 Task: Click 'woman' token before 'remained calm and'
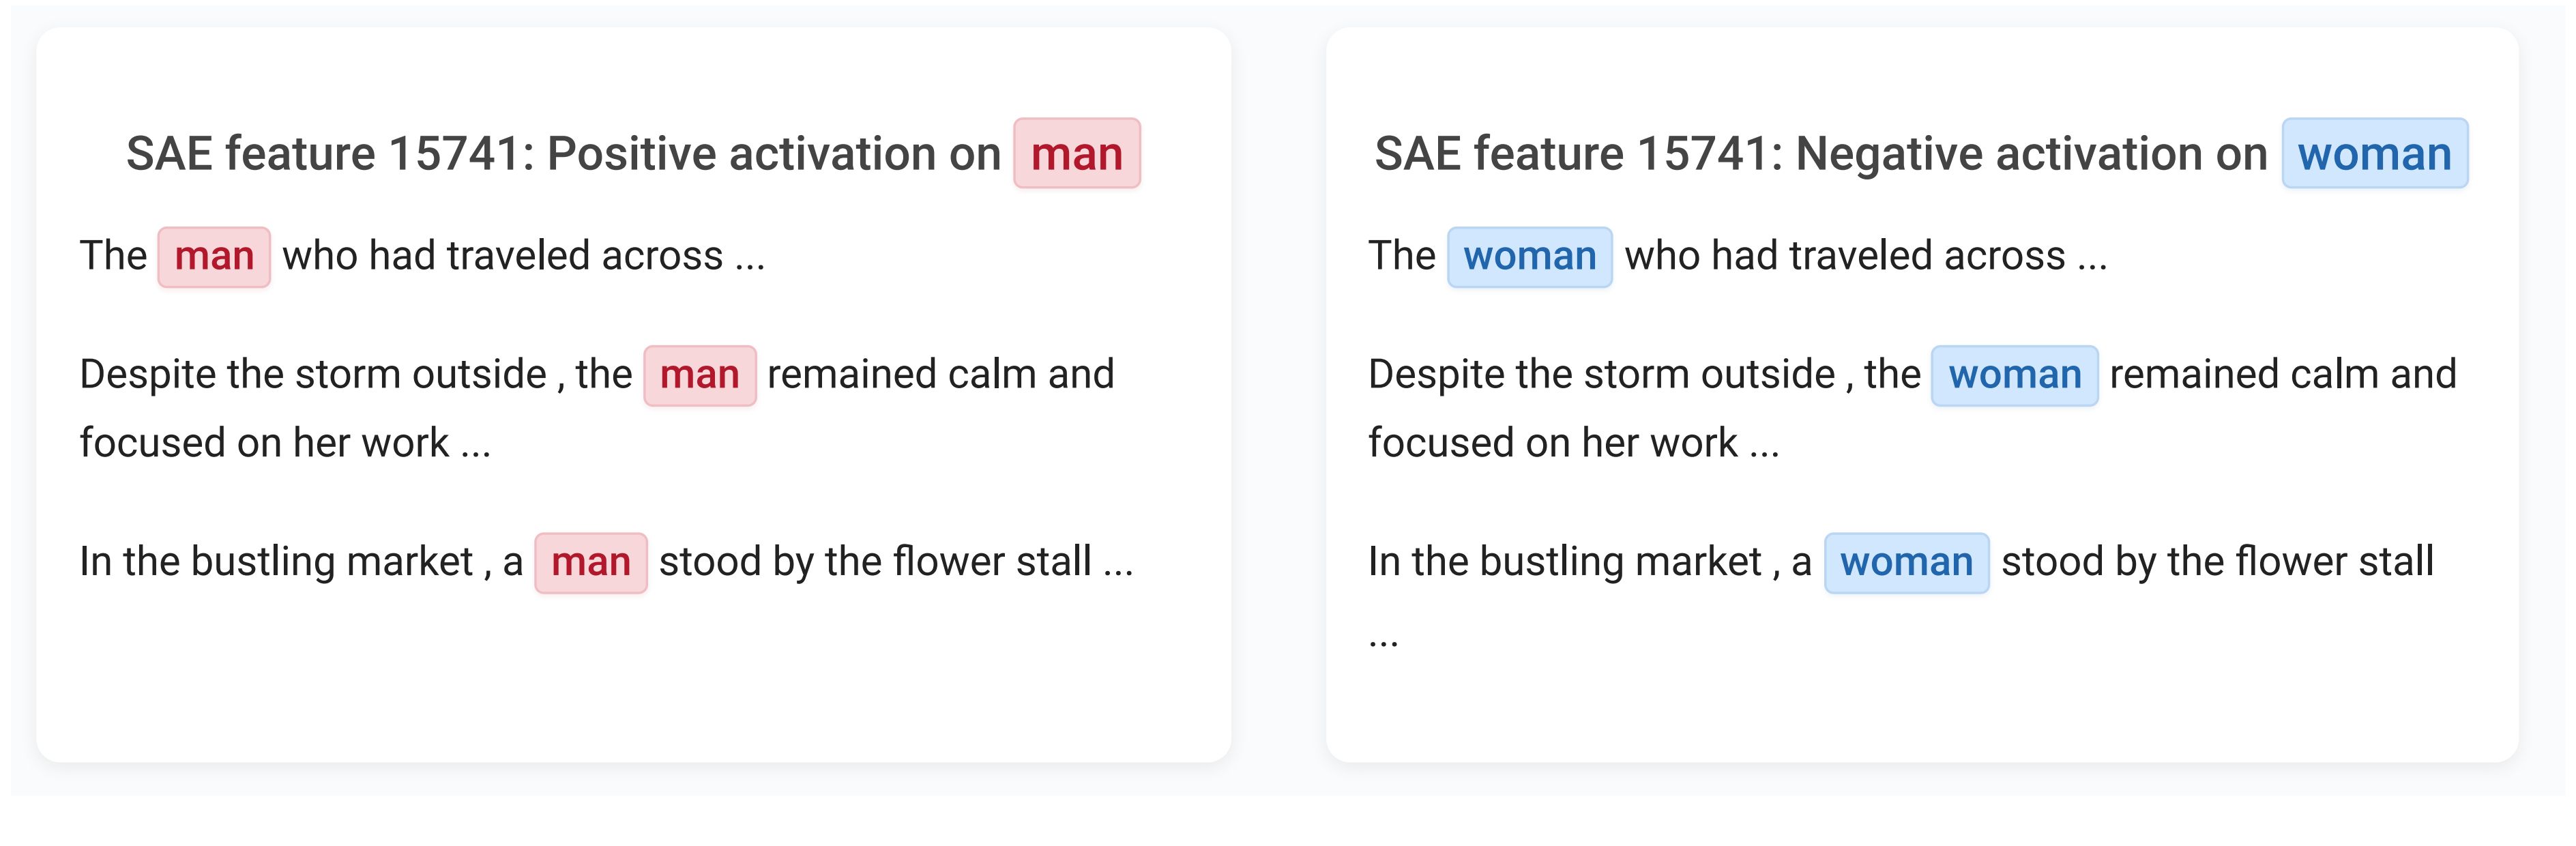click(x=2014, y=375)
